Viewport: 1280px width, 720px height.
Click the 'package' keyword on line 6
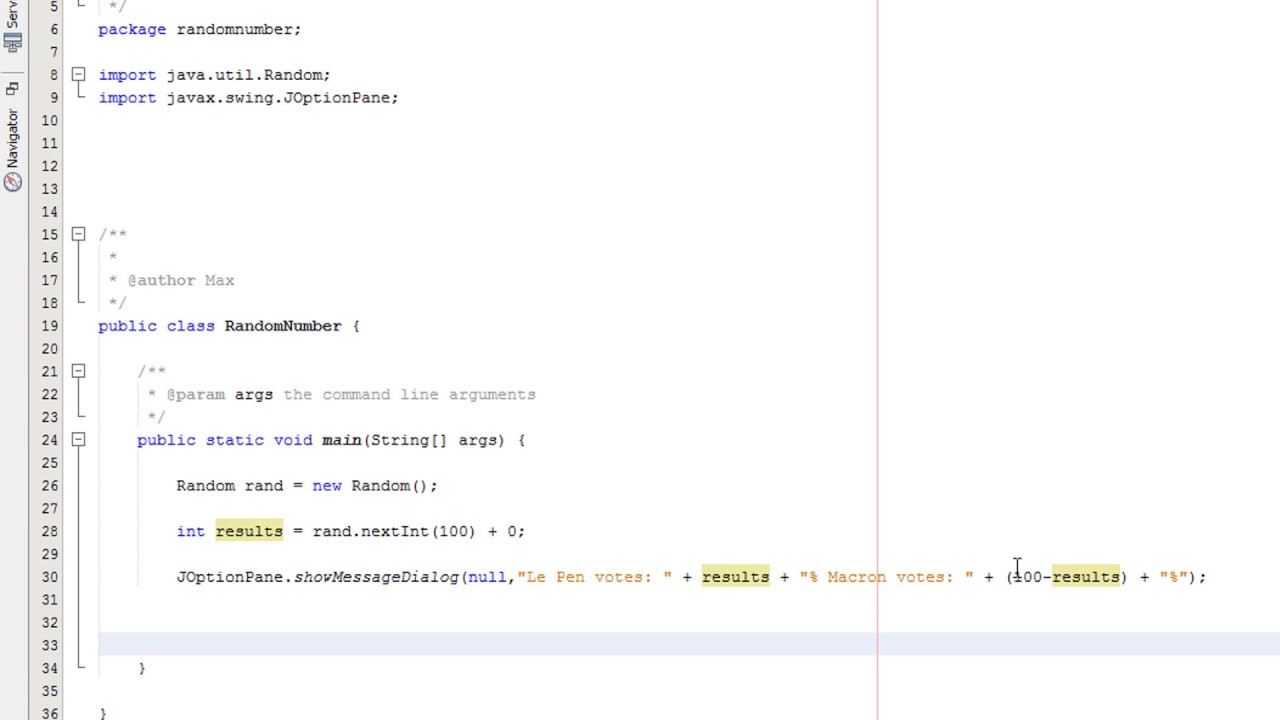click(x=132, y=30)
